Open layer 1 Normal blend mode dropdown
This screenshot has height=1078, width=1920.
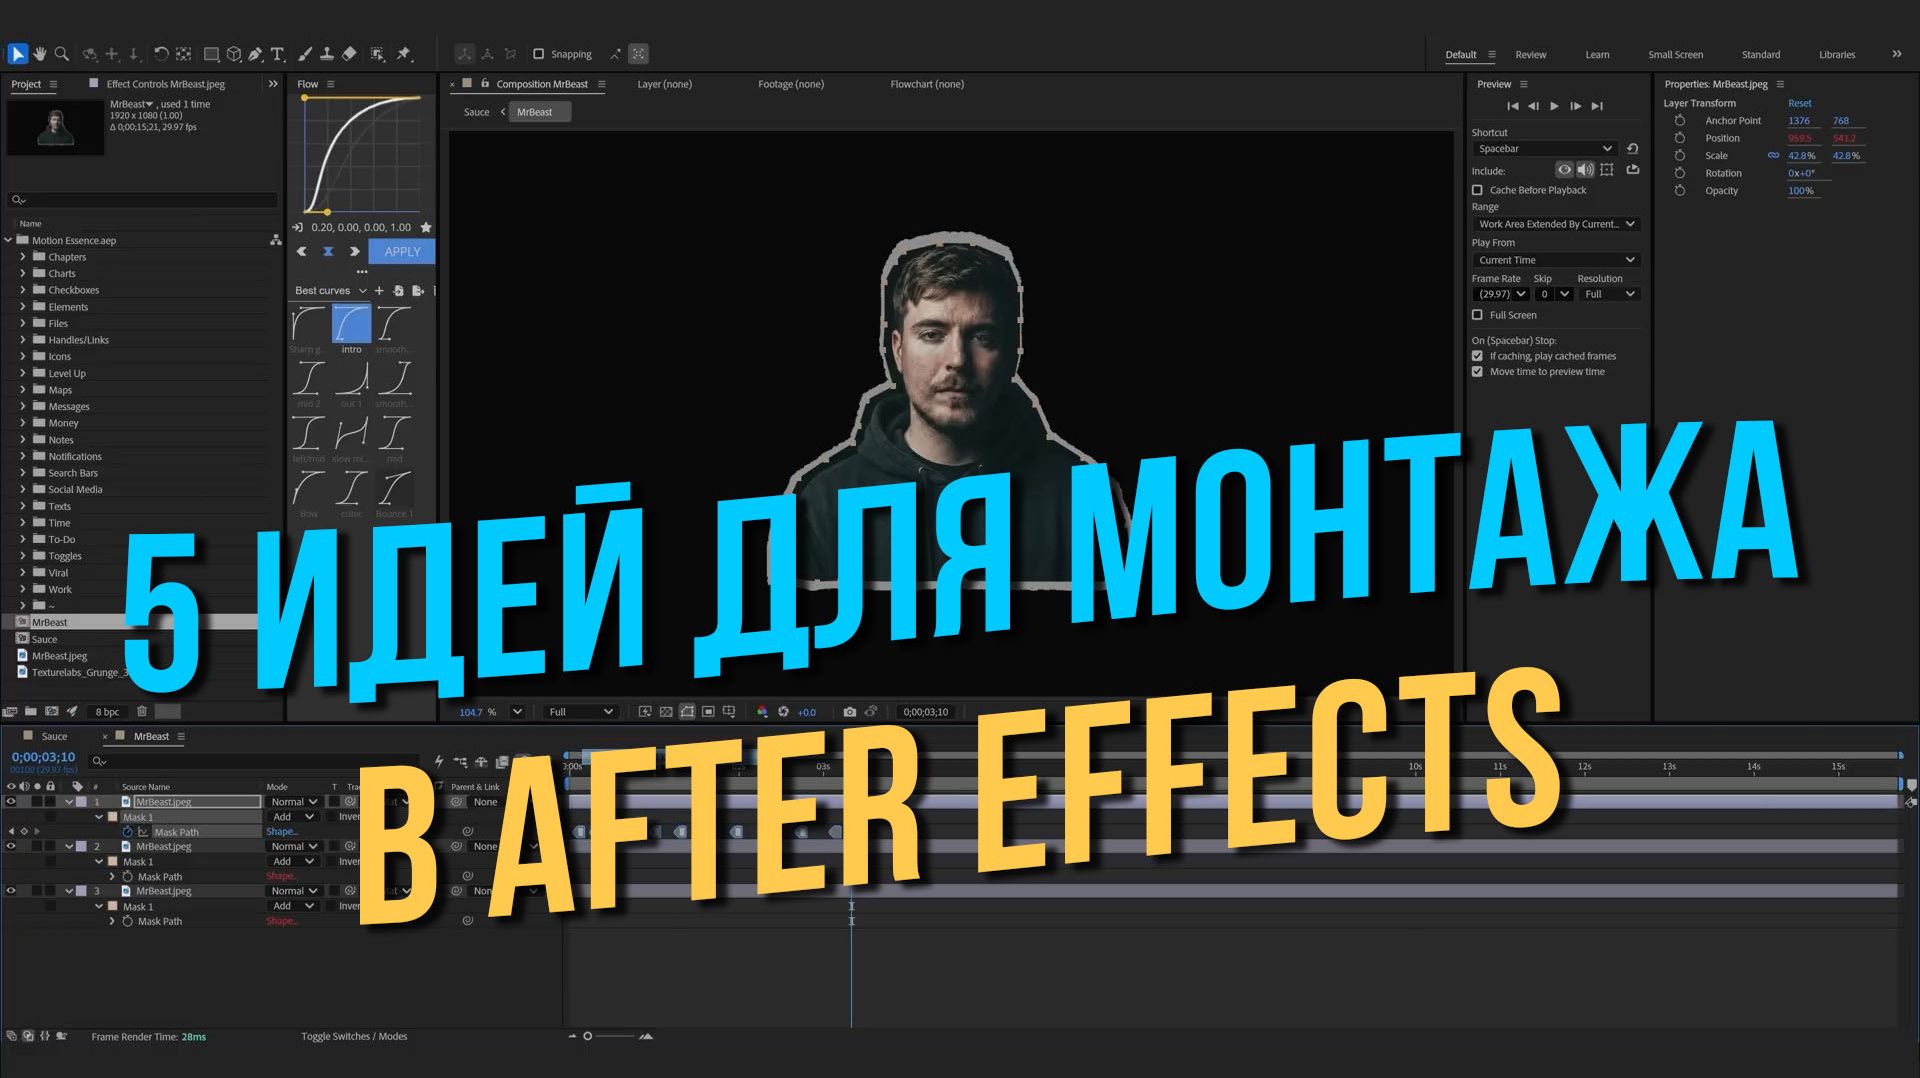pos(293,802)
